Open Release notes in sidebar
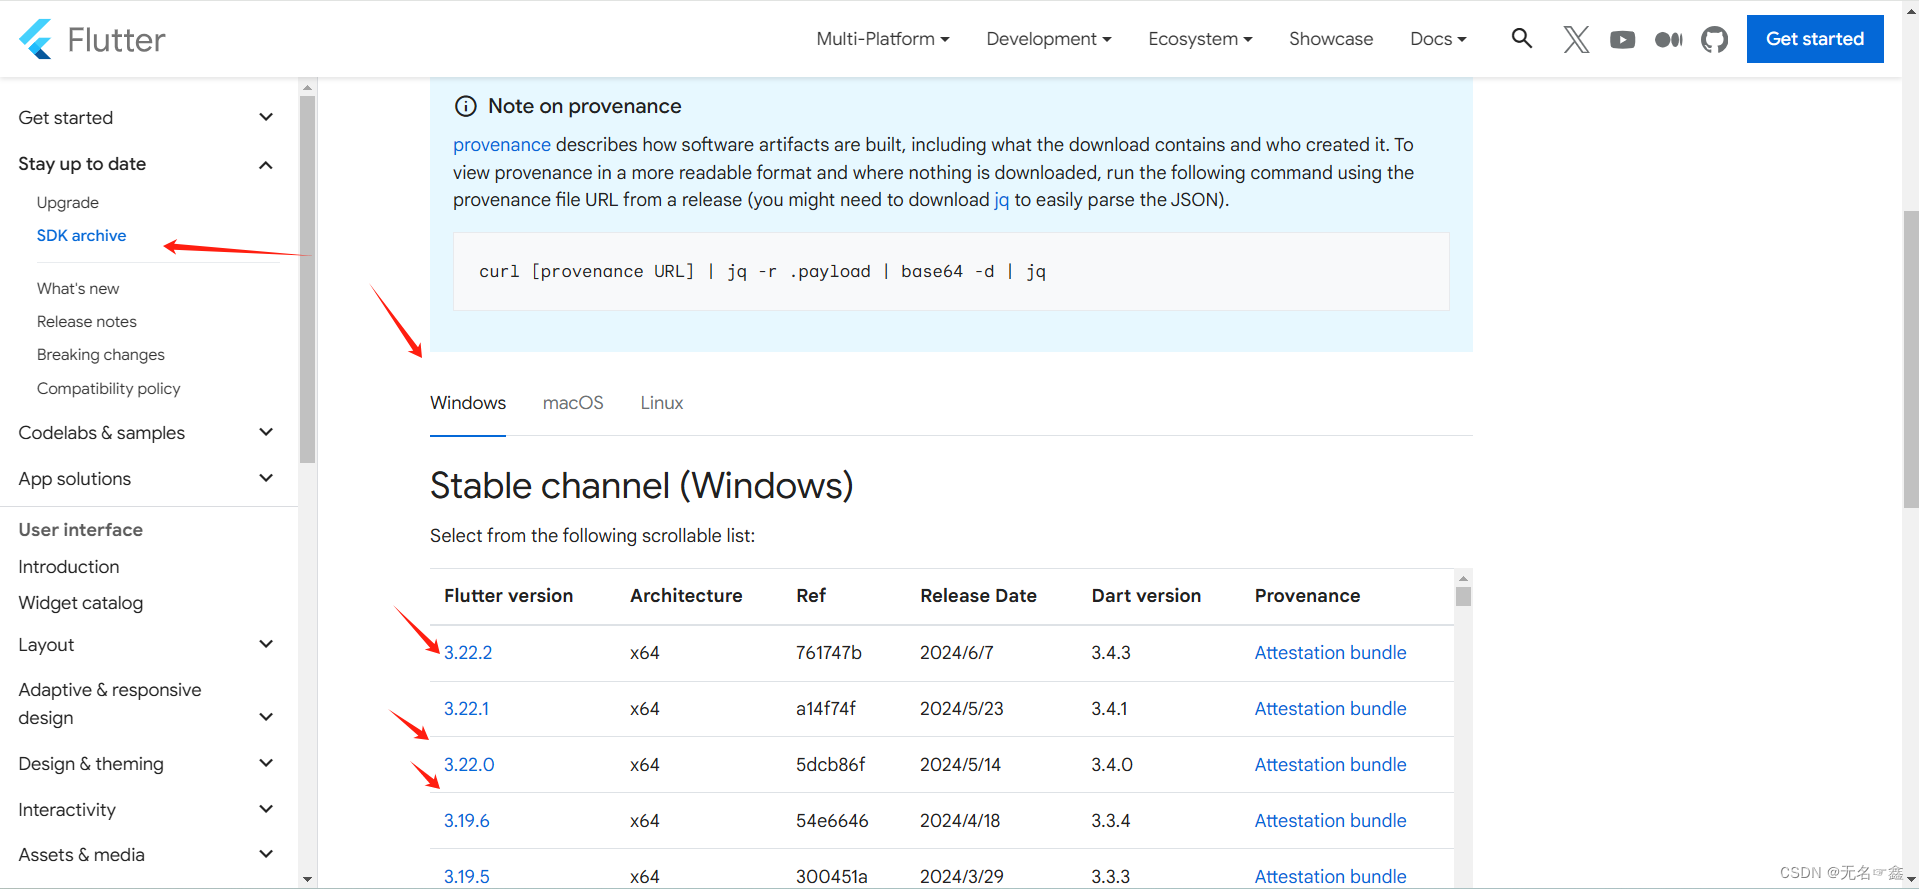 87,322
